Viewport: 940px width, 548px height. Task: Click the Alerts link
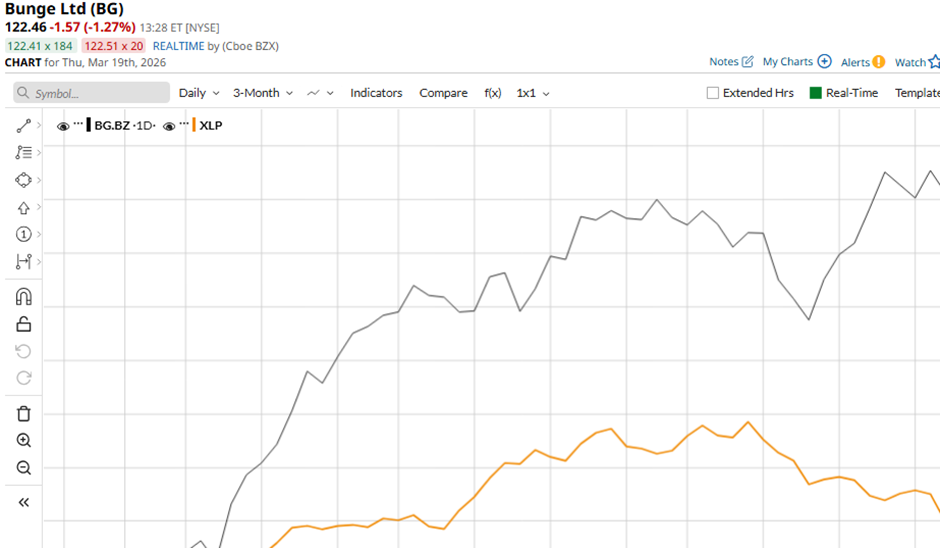[x=855, y=62]
